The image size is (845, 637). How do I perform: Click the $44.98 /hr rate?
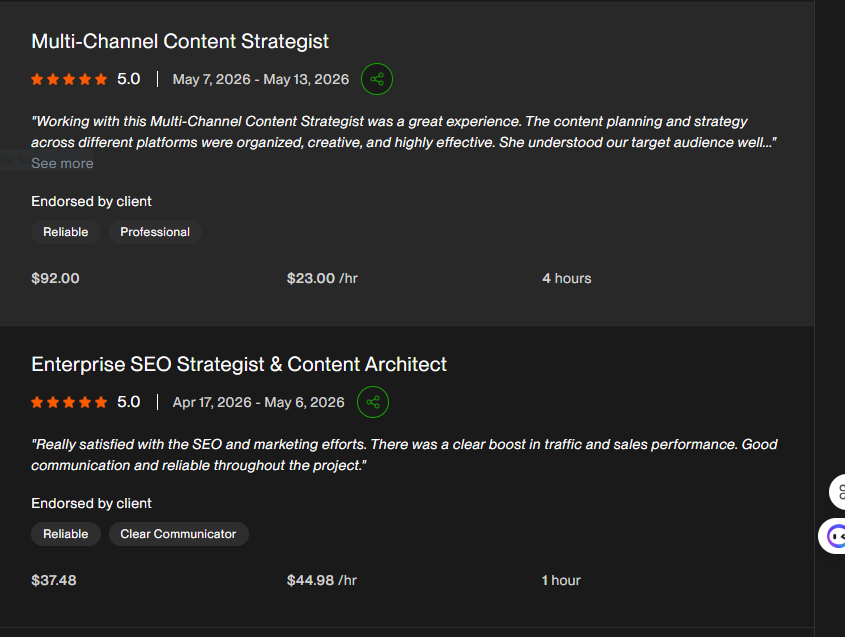click(322, 580)
